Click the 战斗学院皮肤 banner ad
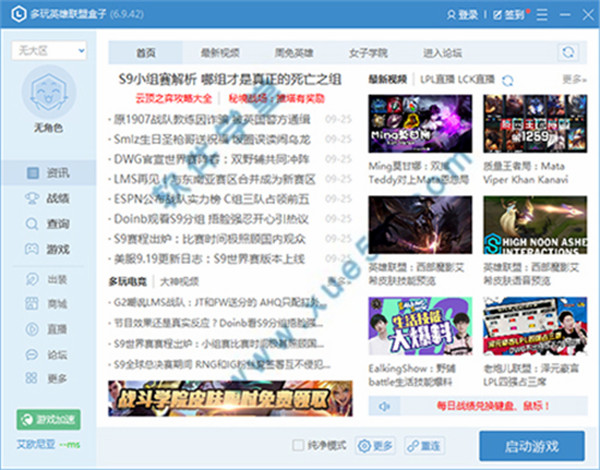Image resolution: width=600 pixels, height=470 pixels. [230, 398]
